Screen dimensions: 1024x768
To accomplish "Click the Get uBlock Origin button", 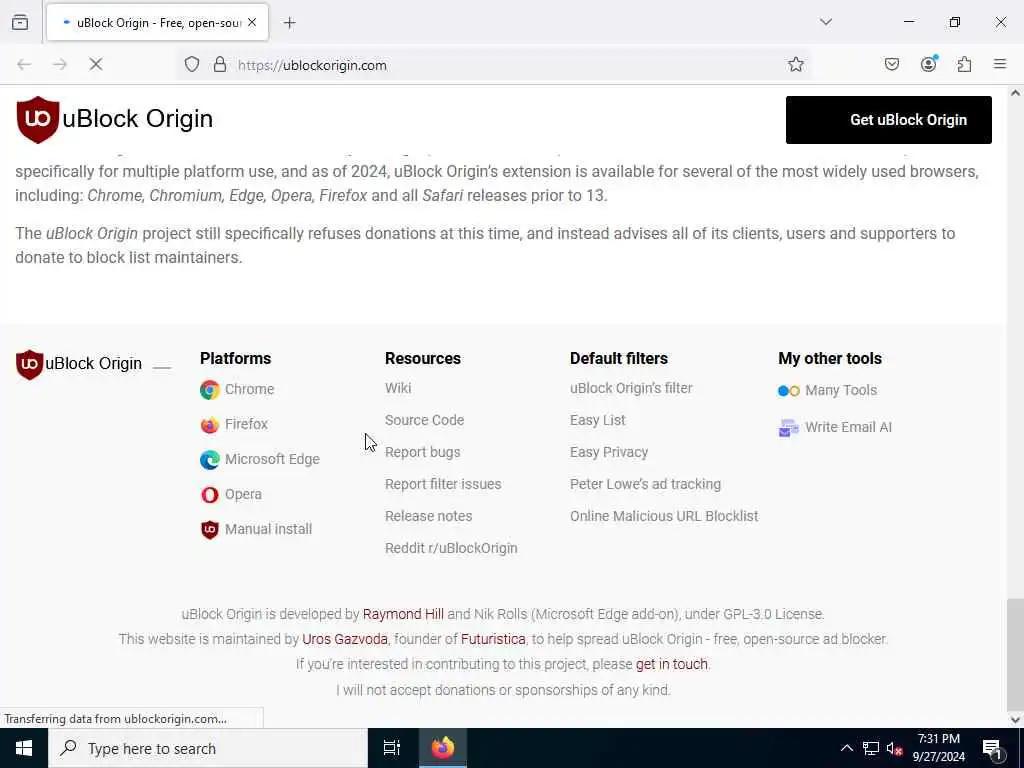I will (889, 120).
